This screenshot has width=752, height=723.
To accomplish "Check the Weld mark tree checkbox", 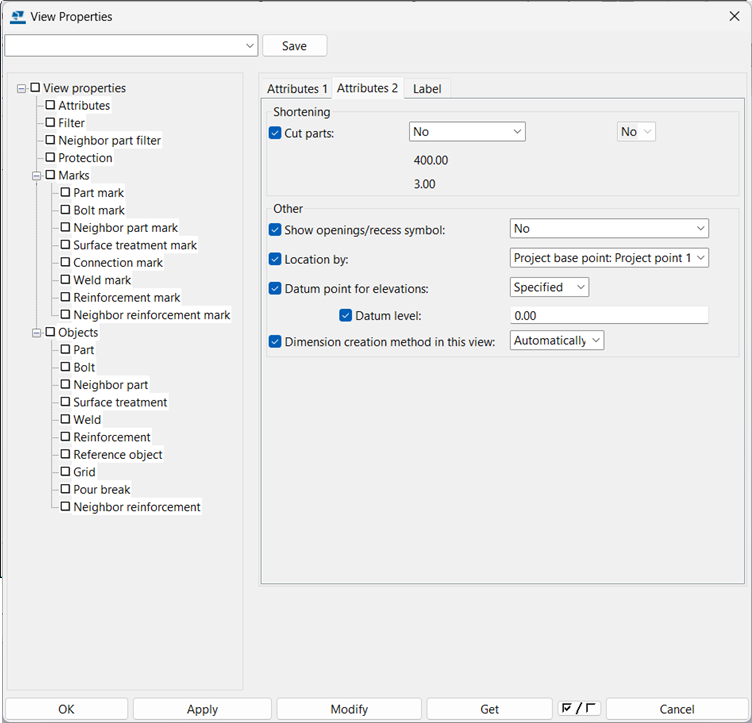I will (66, 280).
